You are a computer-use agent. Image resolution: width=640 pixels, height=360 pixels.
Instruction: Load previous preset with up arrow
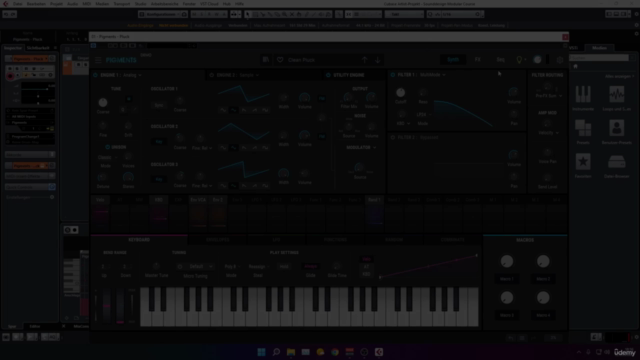click(x=364, y=60)
